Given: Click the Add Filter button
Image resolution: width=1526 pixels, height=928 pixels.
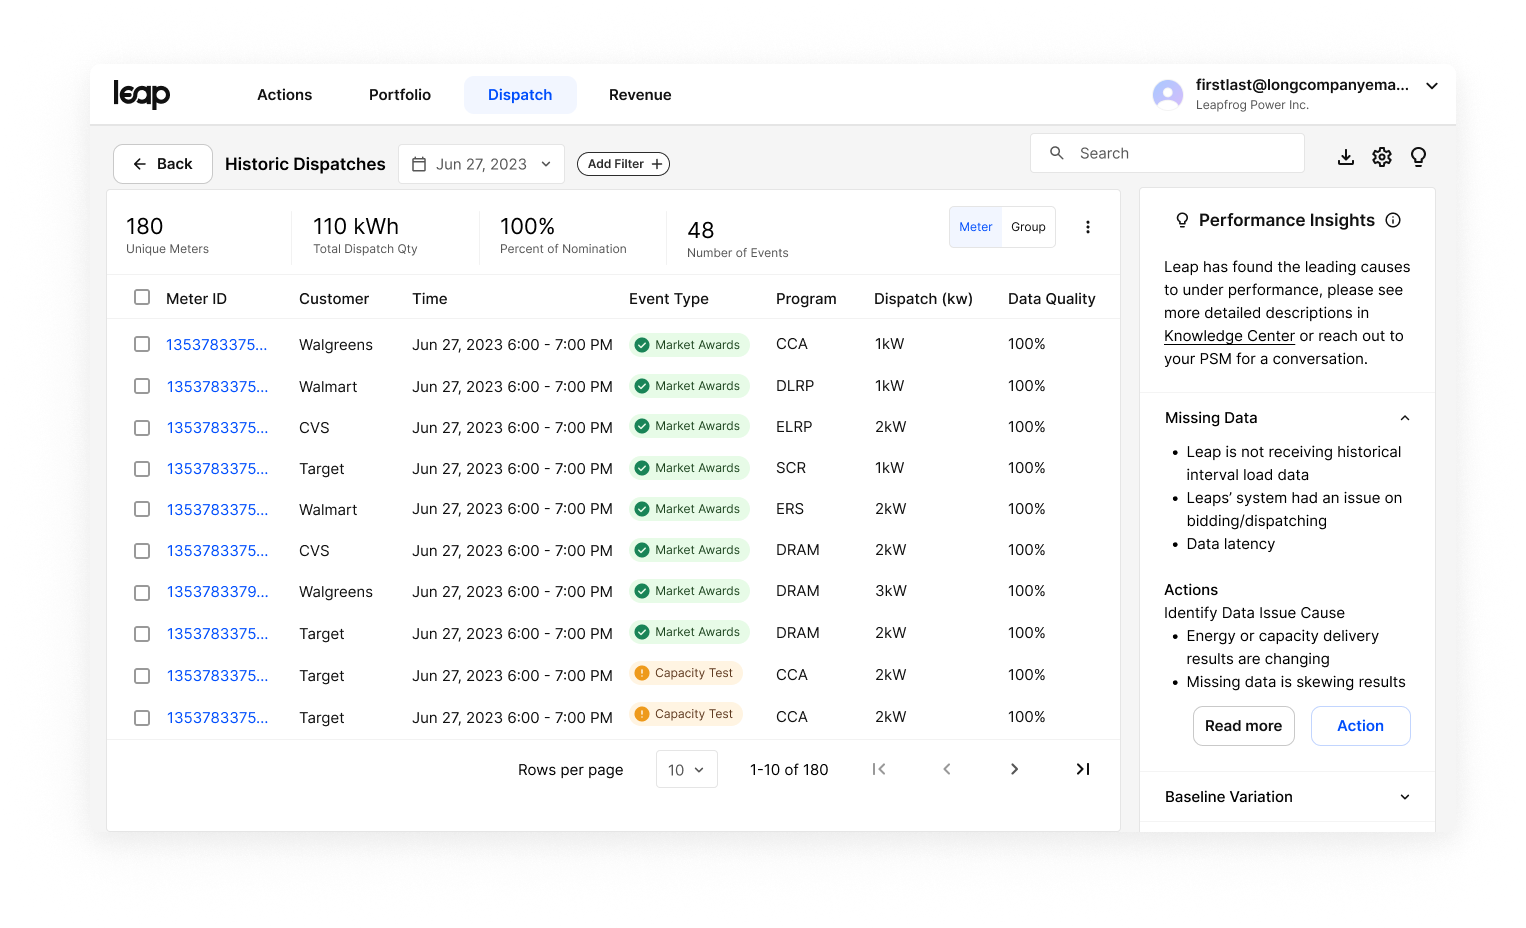Looking at the screenshot, I should [x=623, y=164].
